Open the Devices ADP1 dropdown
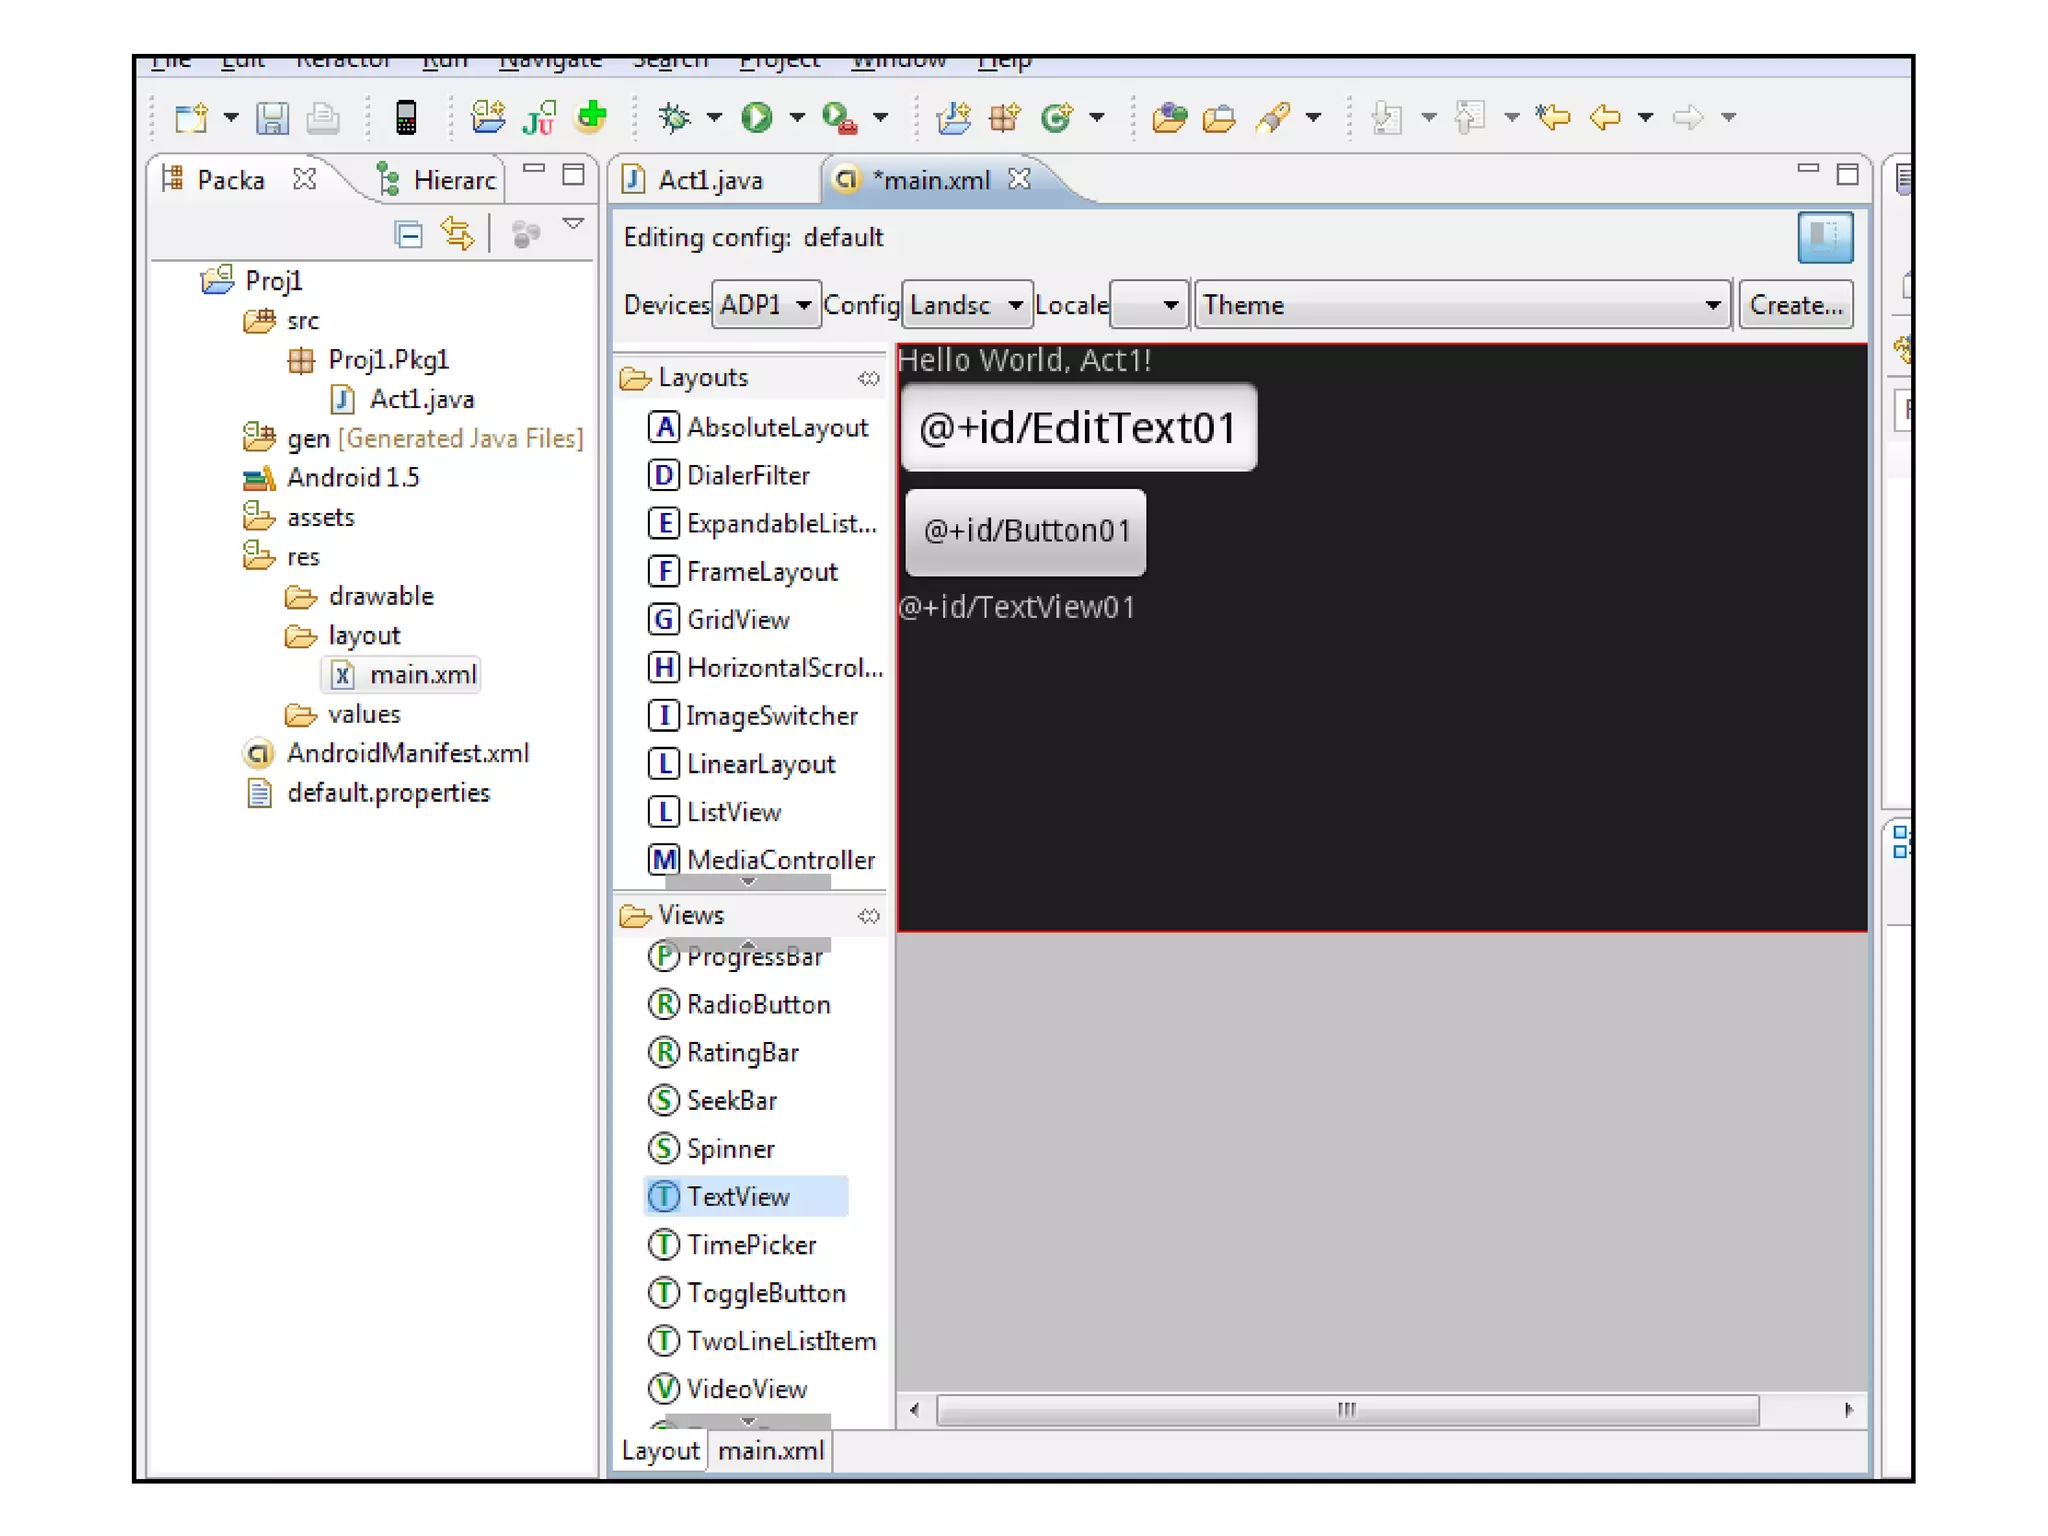The height and width of the screenshot is (1536, 2048). tap(766, 305)
